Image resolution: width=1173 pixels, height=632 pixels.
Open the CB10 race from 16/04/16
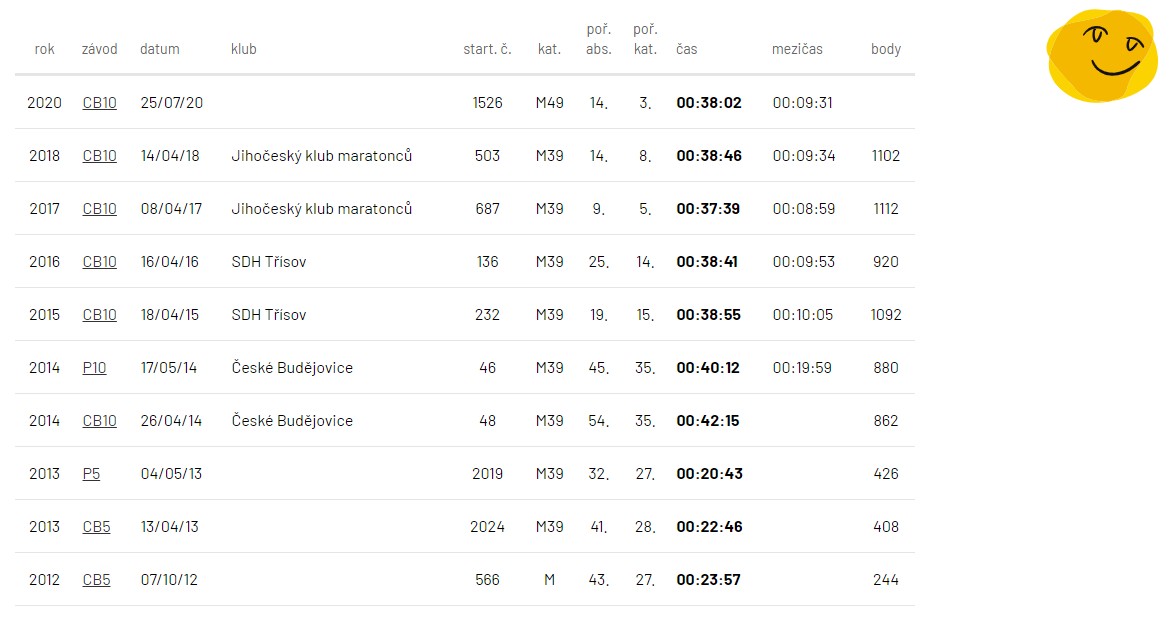[99, 262]
